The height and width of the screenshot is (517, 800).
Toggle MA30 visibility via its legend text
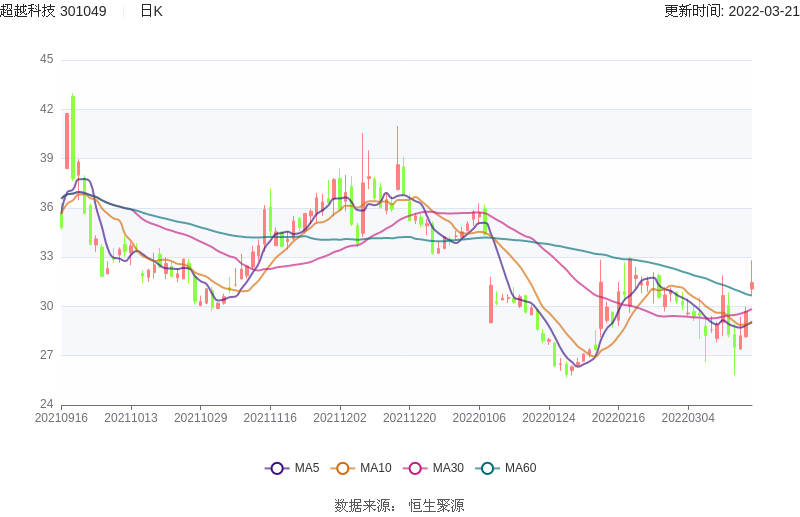(x=447, y=468)
